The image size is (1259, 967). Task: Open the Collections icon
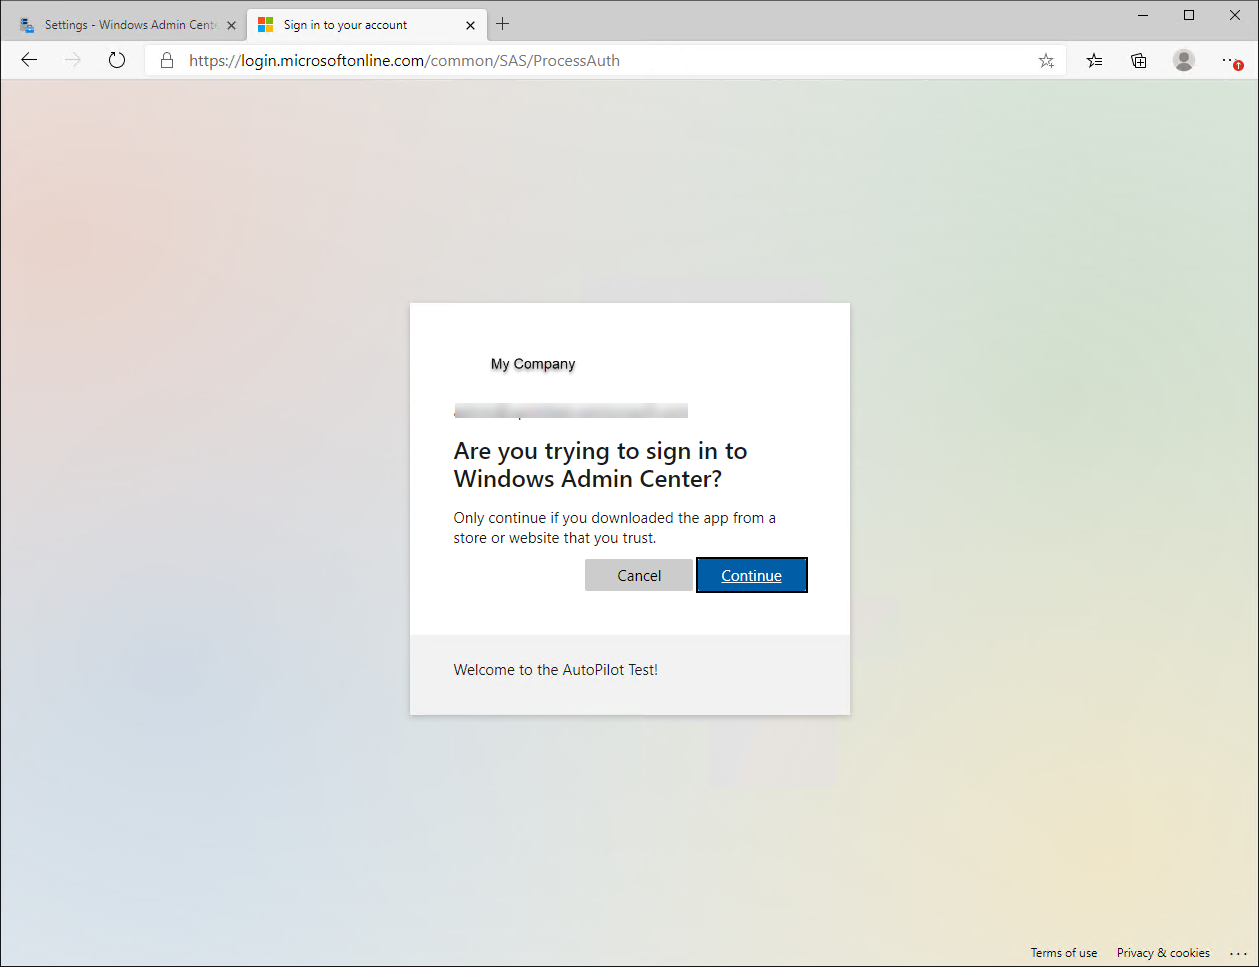pos(1139,60)
